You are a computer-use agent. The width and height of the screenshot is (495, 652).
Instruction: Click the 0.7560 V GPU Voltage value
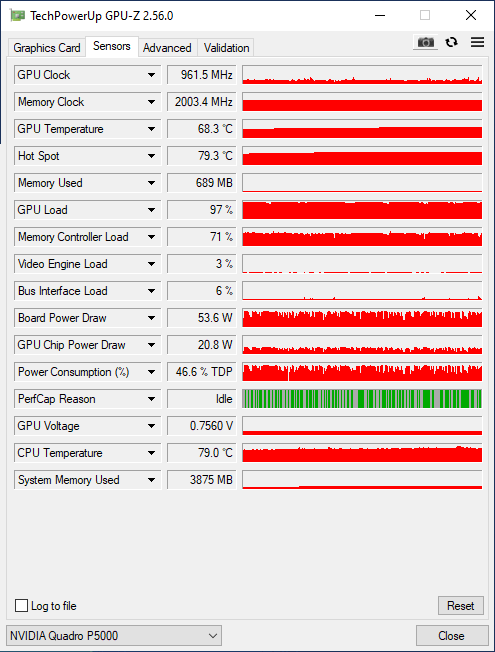tap(202, 426)
